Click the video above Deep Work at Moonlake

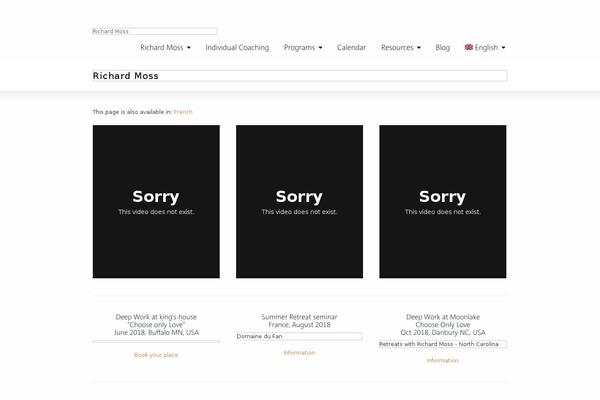tap(443, 201)
